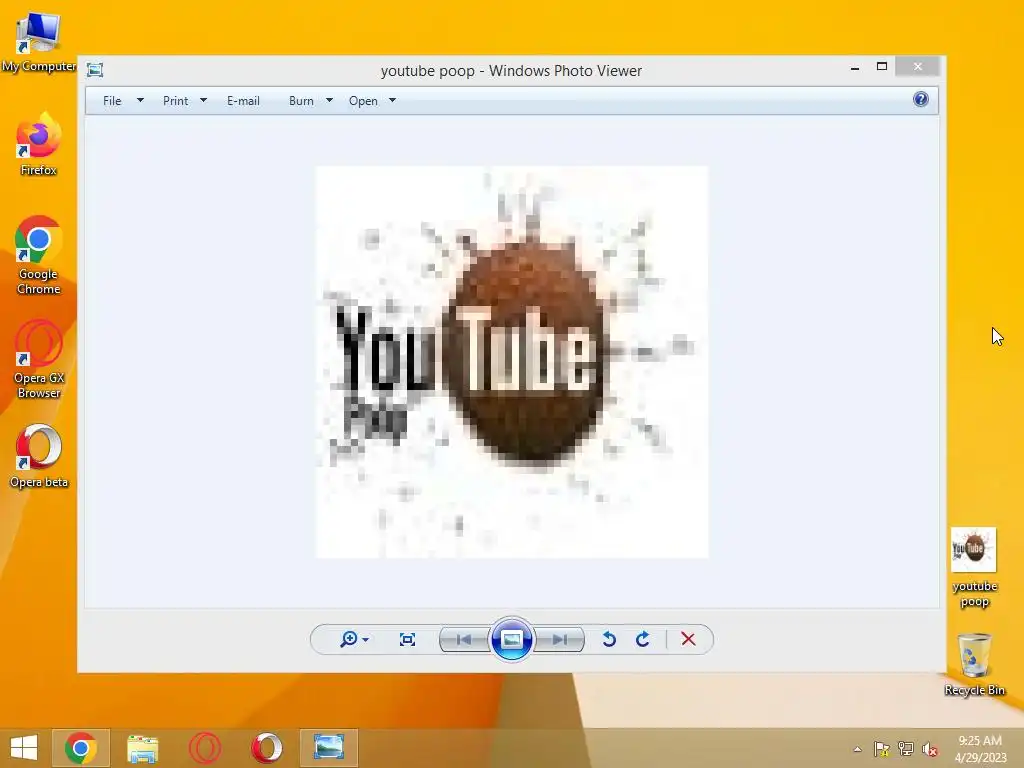Select the Google Chrome desktop shortcut
The image size is (1024, 768).
[x=39, y=255]
